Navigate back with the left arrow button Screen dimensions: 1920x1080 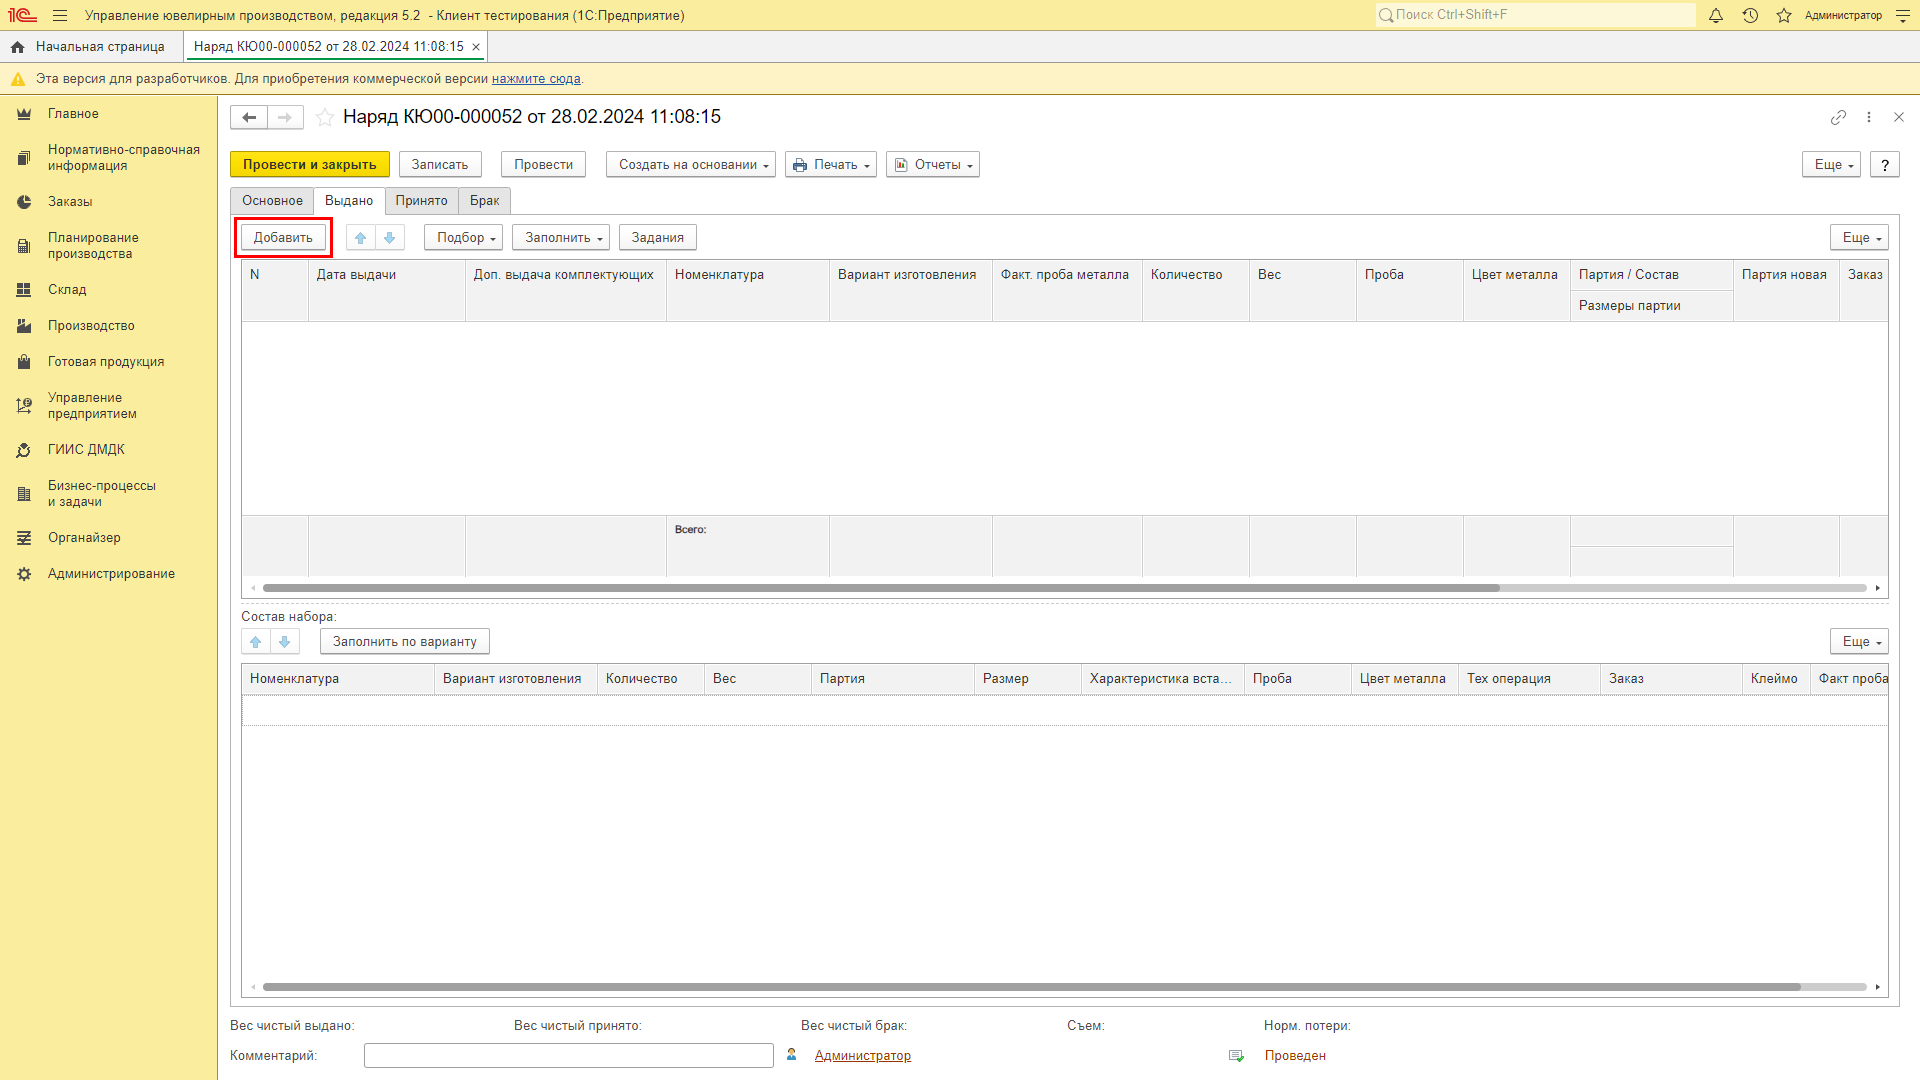pos(249,117)
